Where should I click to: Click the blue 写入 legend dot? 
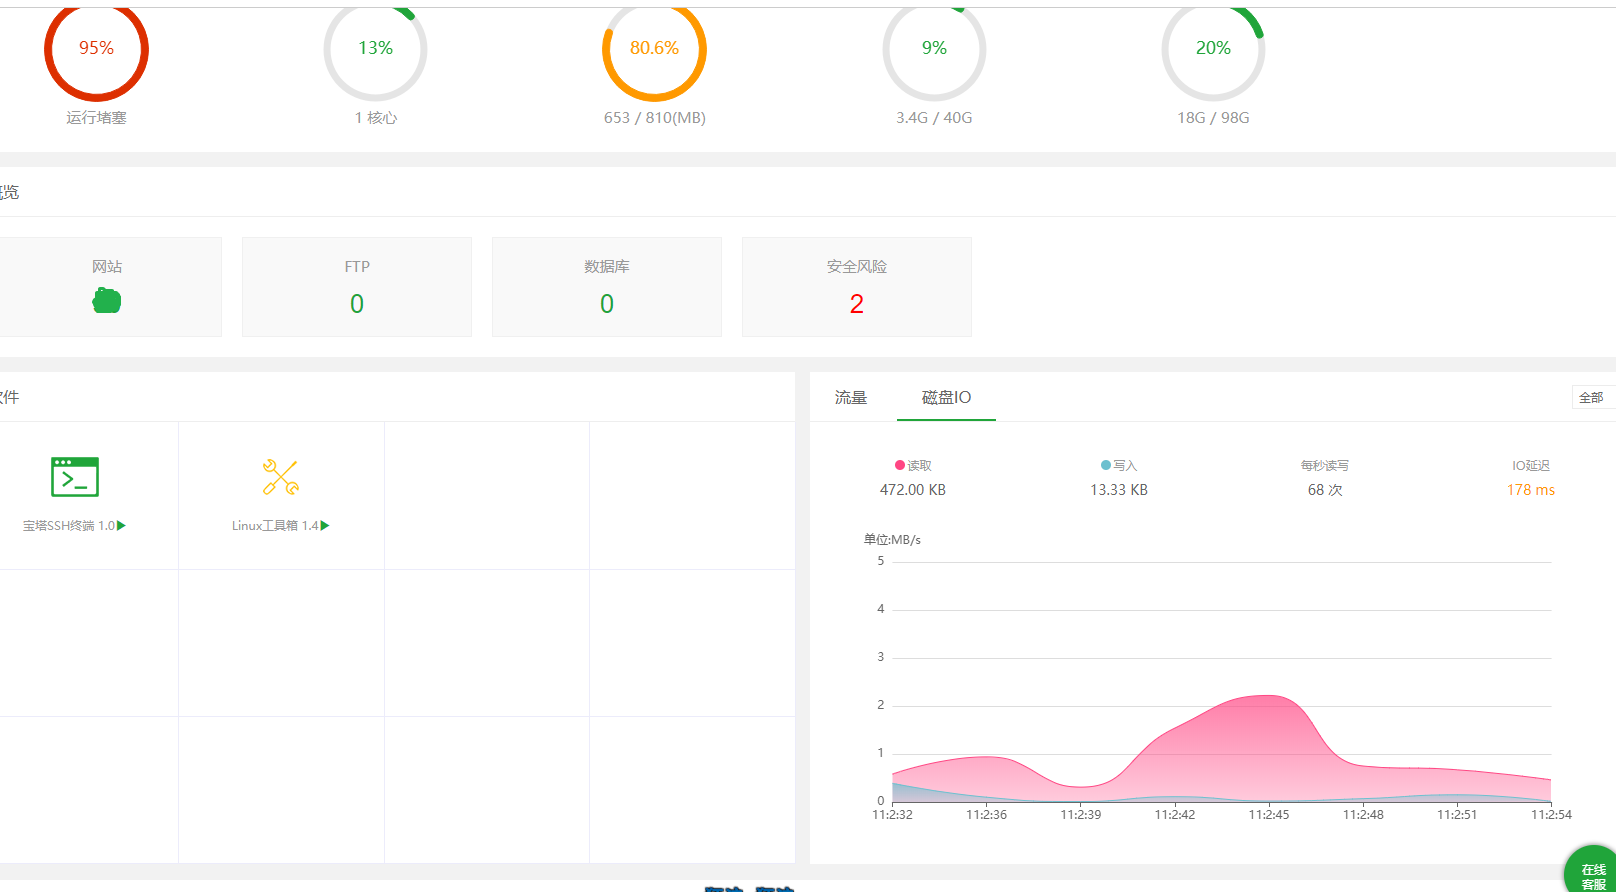[x=1106, y=465]
